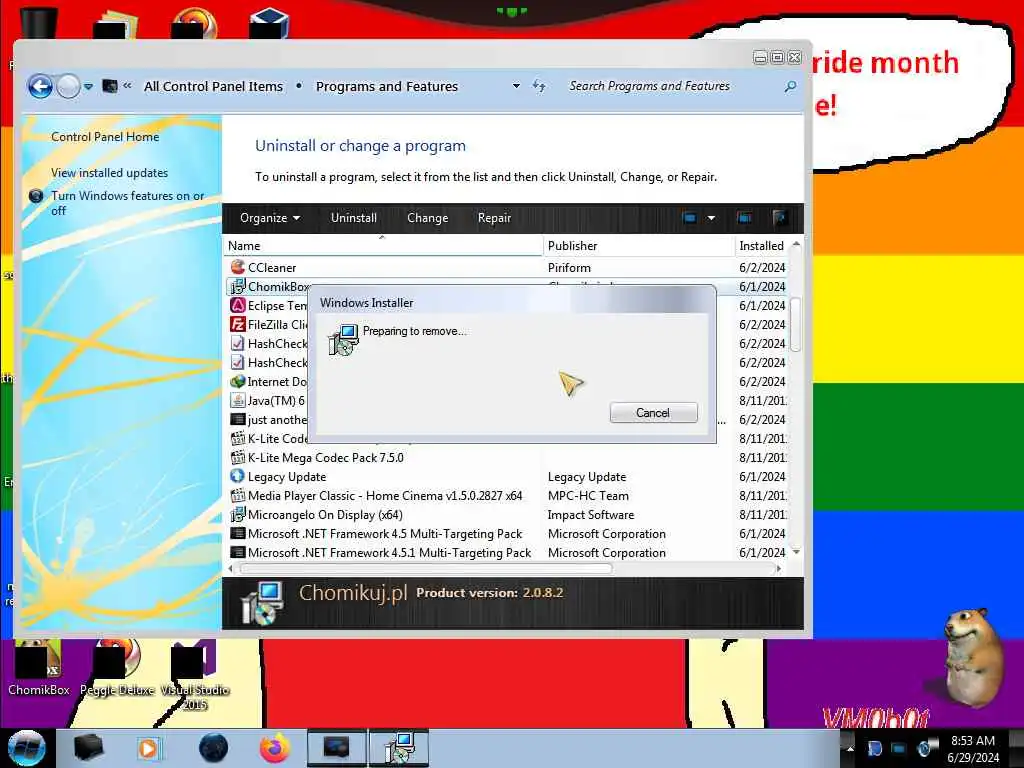1024x768 pixels.
Task: Click the vertical scrollbar thumb in list
Action: [x=795, y=325]
